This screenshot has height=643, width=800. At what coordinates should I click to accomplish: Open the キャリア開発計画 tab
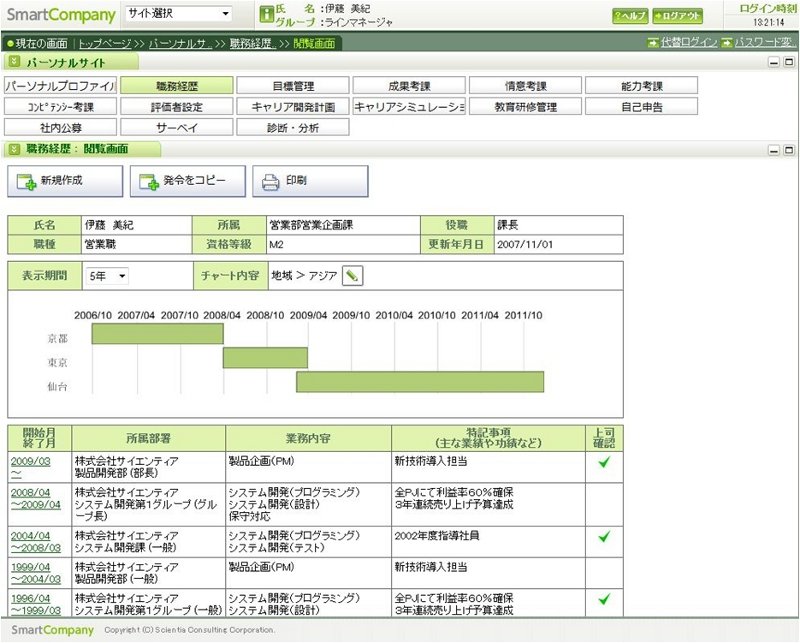coord(293,106)
